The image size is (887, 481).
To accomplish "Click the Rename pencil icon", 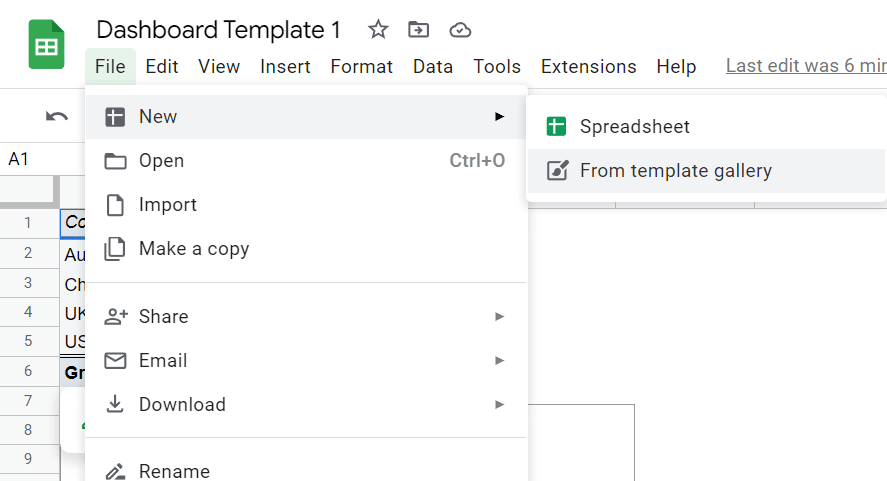I will point(115,471).
